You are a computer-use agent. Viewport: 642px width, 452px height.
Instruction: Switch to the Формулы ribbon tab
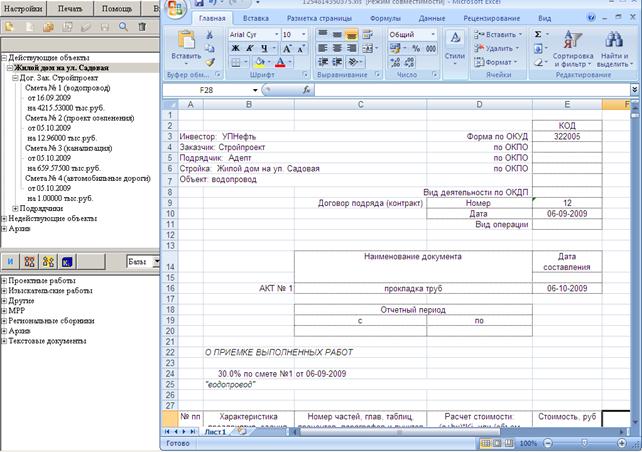click(385, 18)
